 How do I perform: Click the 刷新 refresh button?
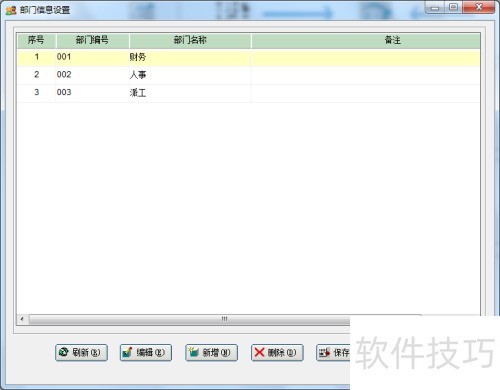tap(81, 352)
